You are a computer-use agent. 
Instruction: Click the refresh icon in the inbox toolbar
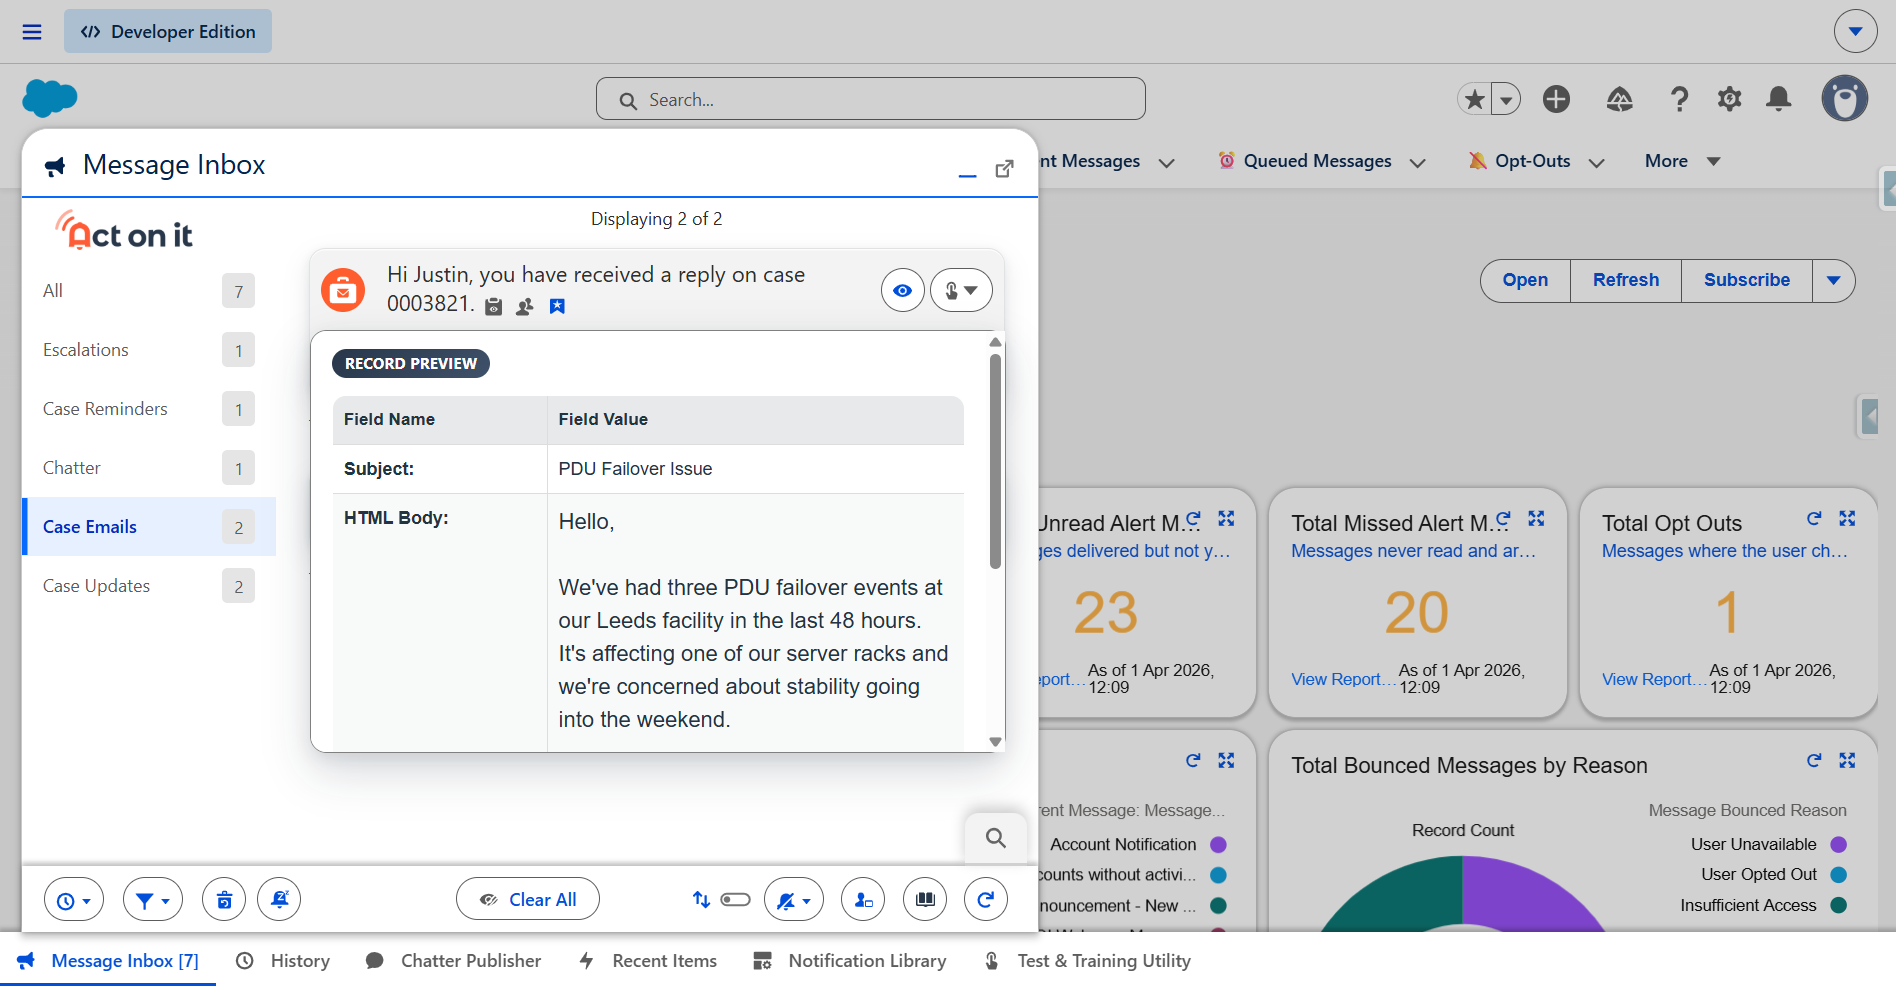[x=985, y=899]
